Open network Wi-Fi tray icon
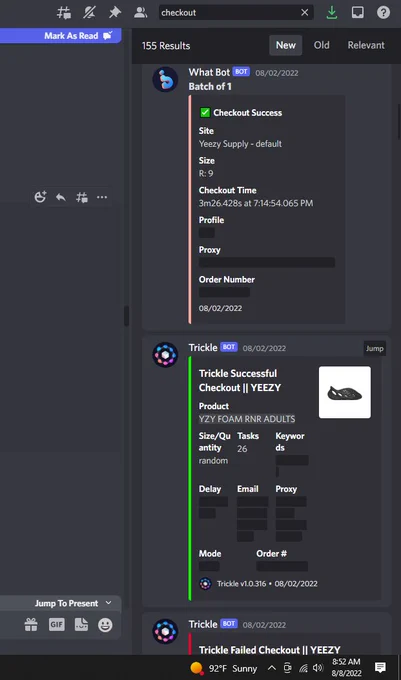The width and height of the screenshot is (401, 680). (303, 668)
